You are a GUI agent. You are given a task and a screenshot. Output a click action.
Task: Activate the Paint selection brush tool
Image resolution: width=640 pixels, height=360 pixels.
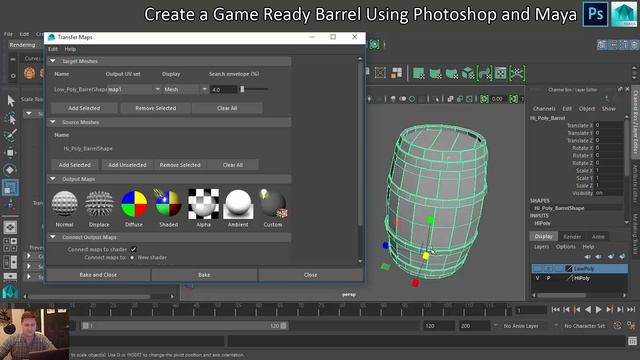(x=10, y=136)
